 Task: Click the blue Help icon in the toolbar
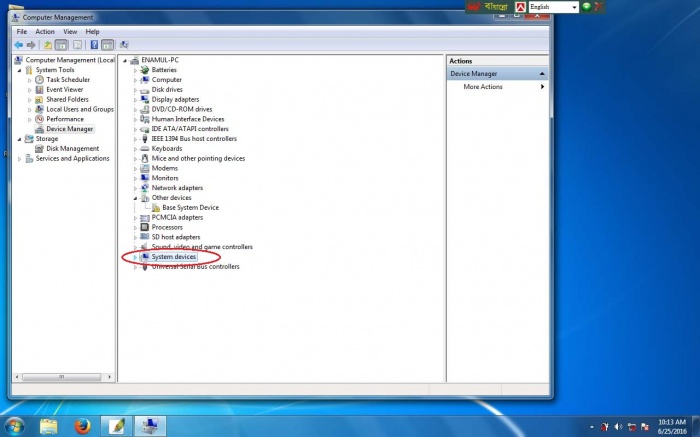coord(94,45)
